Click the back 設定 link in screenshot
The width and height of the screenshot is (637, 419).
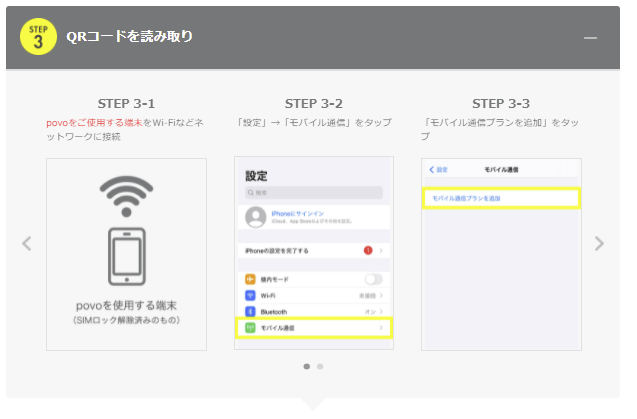pos(438,170)
